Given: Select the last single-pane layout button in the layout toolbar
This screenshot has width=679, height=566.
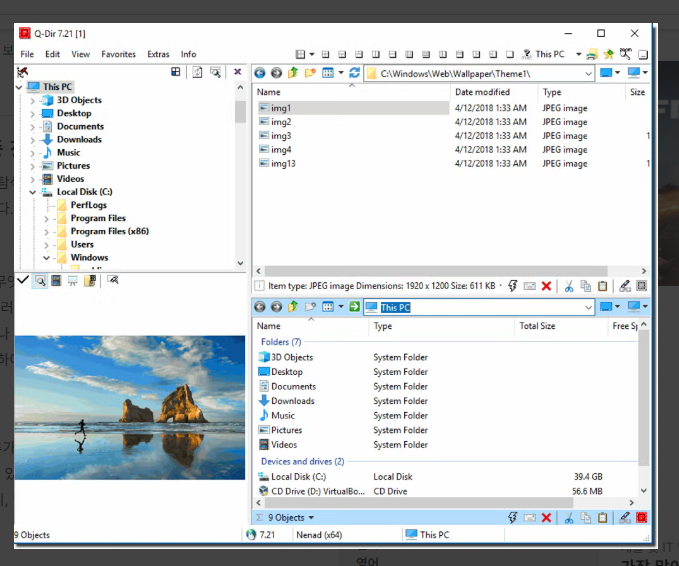Looking at the screenshot, I should (x=510, y=54).
